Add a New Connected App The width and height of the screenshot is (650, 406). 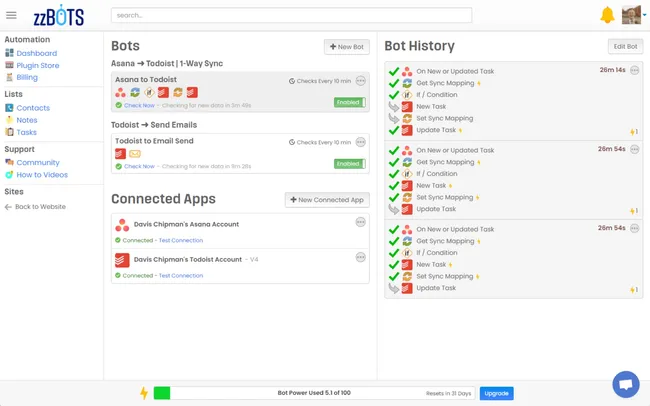[x=327, y=199]
